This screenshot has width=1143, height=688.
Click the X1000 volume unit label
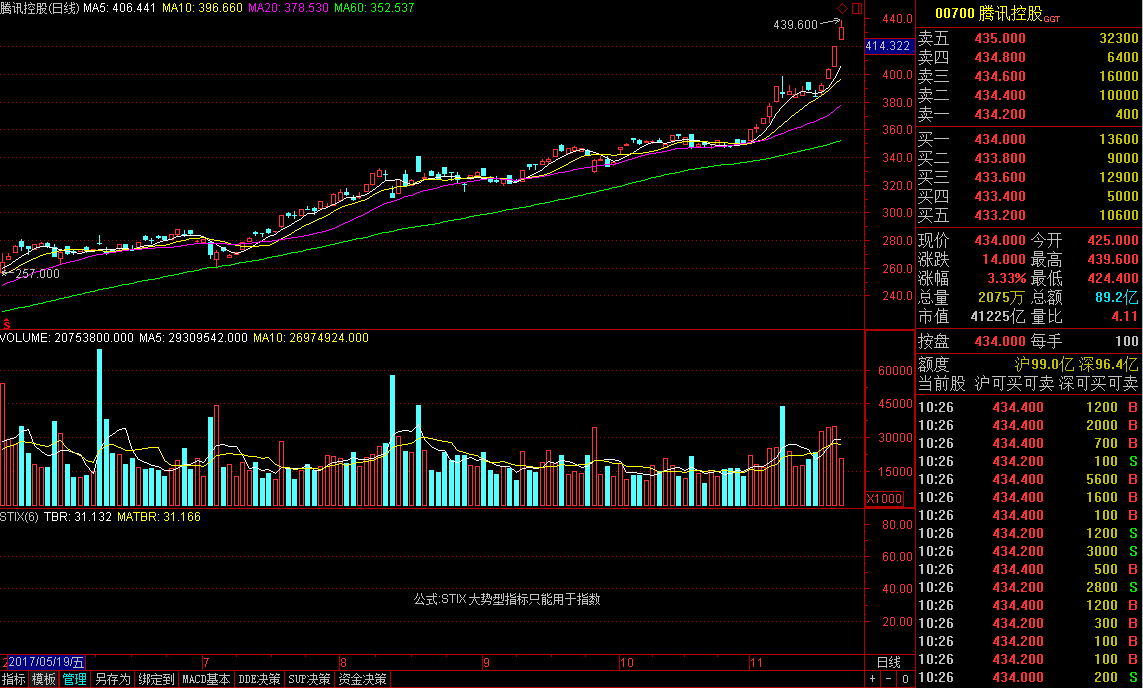883,498
